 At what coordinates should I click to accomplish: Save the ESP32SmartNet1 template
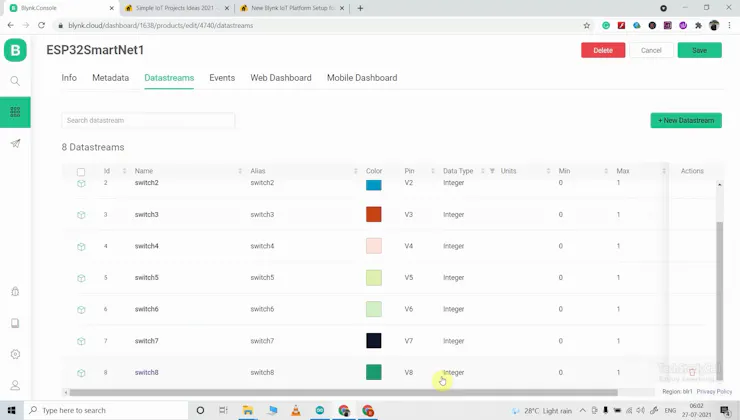(699, 50)
